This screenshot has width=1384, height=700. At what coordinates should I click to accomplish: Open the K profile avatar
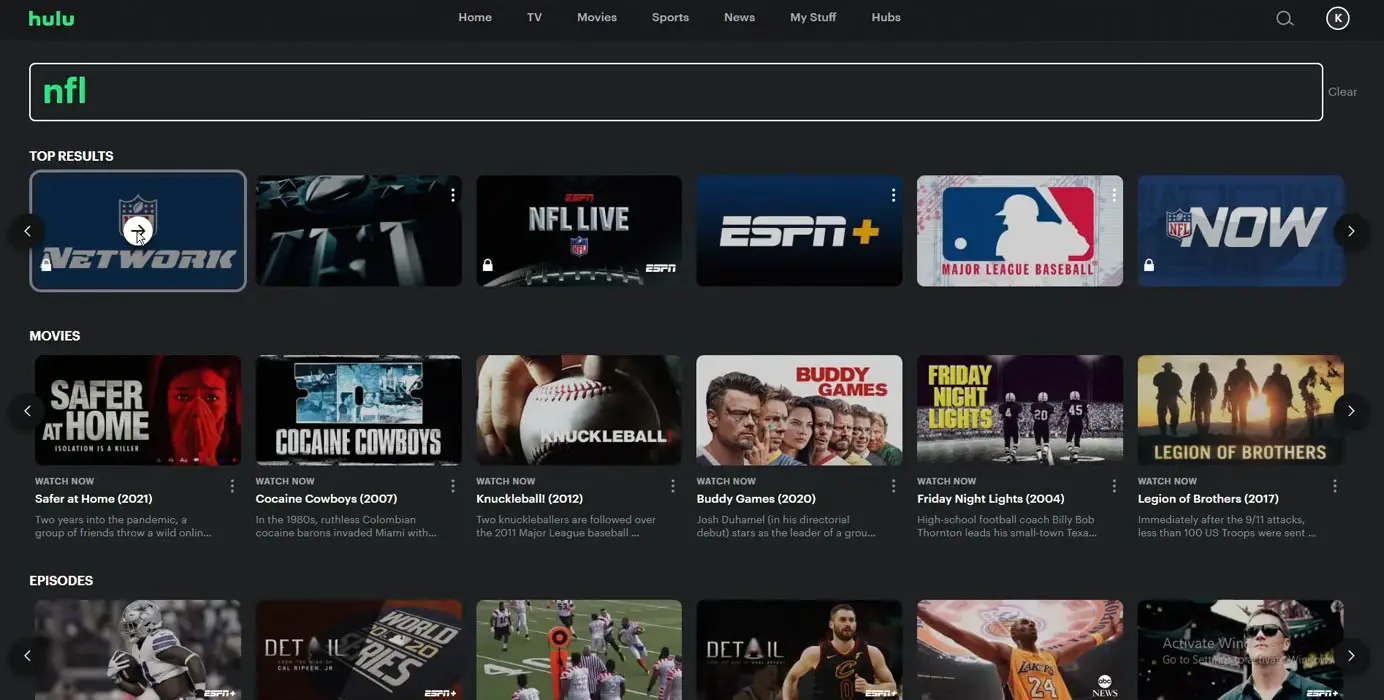(x=1337, y=18)
